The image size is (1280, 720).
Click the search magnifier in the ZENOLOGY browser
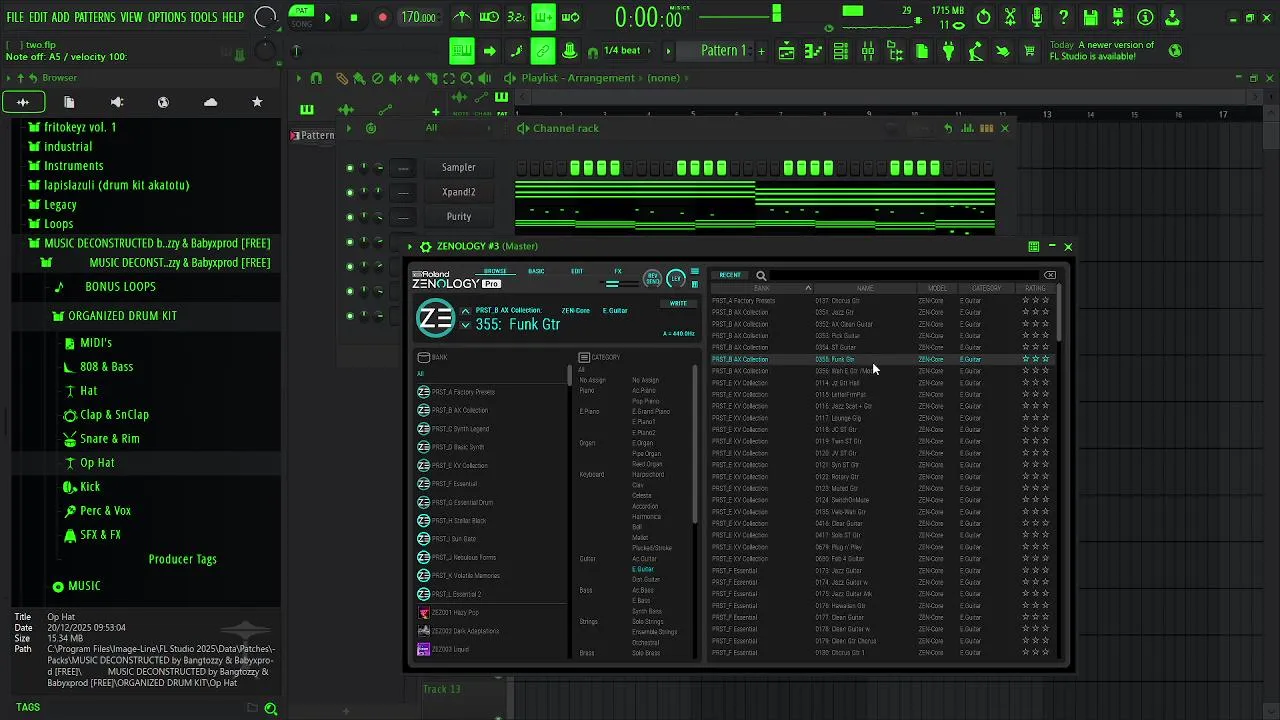[761, 275]
